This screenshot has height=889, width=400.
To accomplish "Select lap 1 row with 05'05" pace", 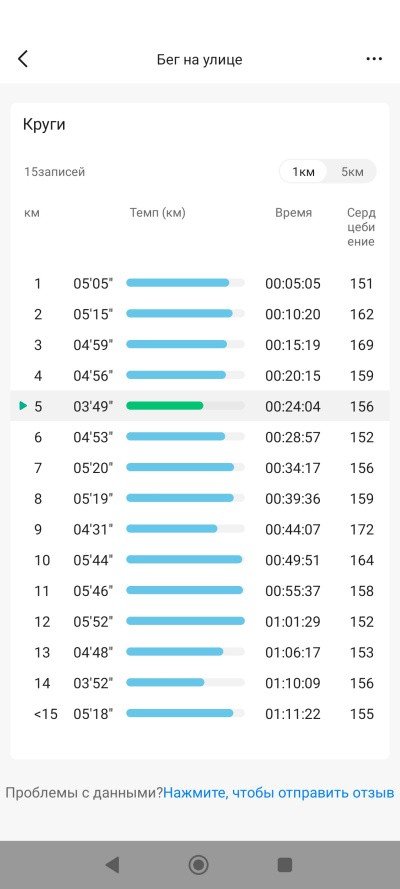I will coord(200,283).
